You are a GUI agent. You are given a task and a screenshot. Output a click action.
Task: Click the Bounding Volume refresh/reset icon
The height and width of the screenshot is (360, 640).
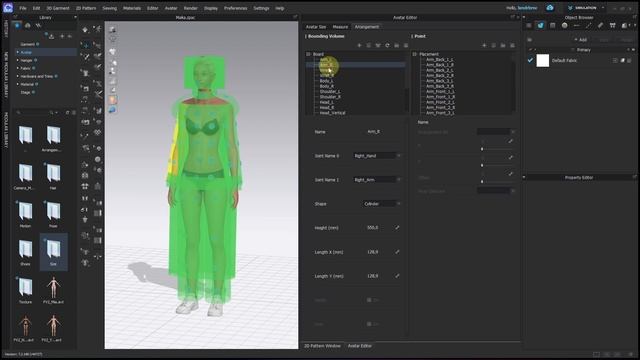[x=387, y=45]
